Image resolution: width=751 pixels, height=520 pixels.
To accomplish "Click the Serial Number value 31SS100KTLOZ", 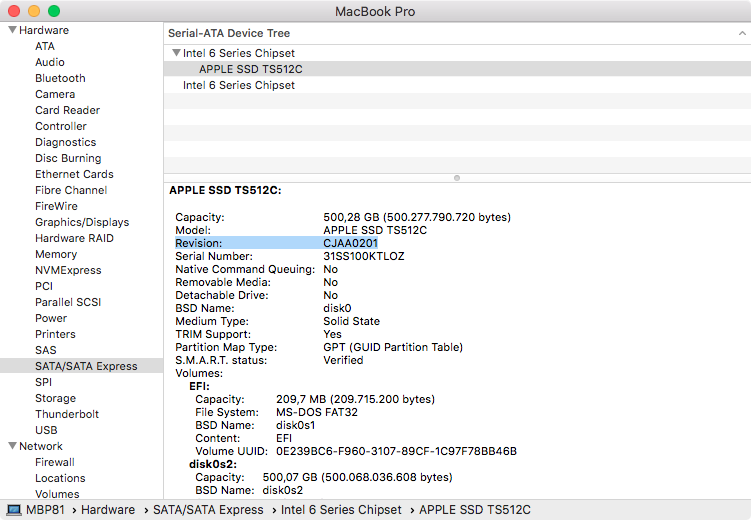I will click(364, 256).
